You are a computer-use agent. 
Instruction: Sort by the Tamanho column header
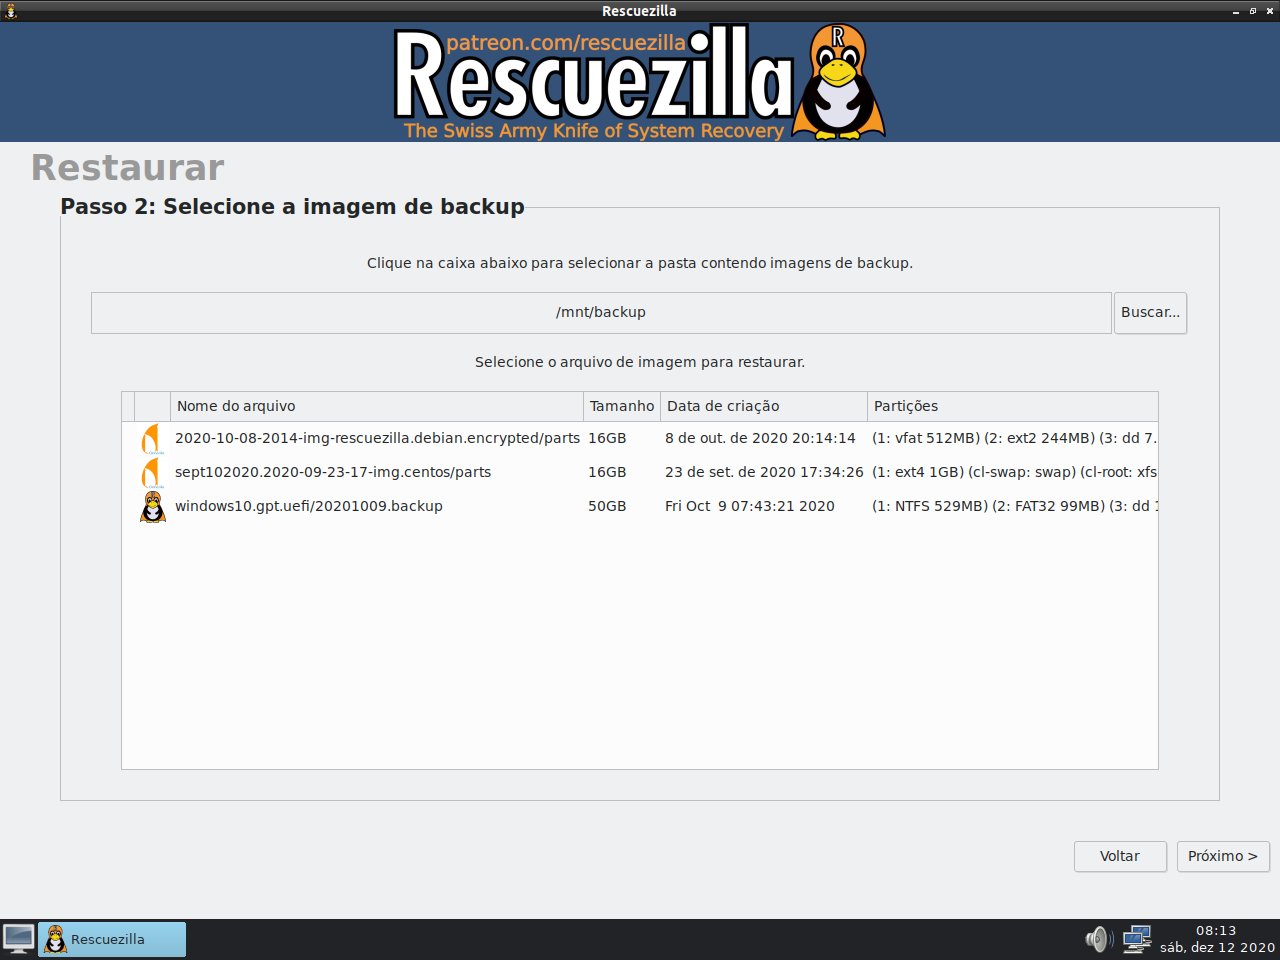pyautogui.click(x=622, y=406)
